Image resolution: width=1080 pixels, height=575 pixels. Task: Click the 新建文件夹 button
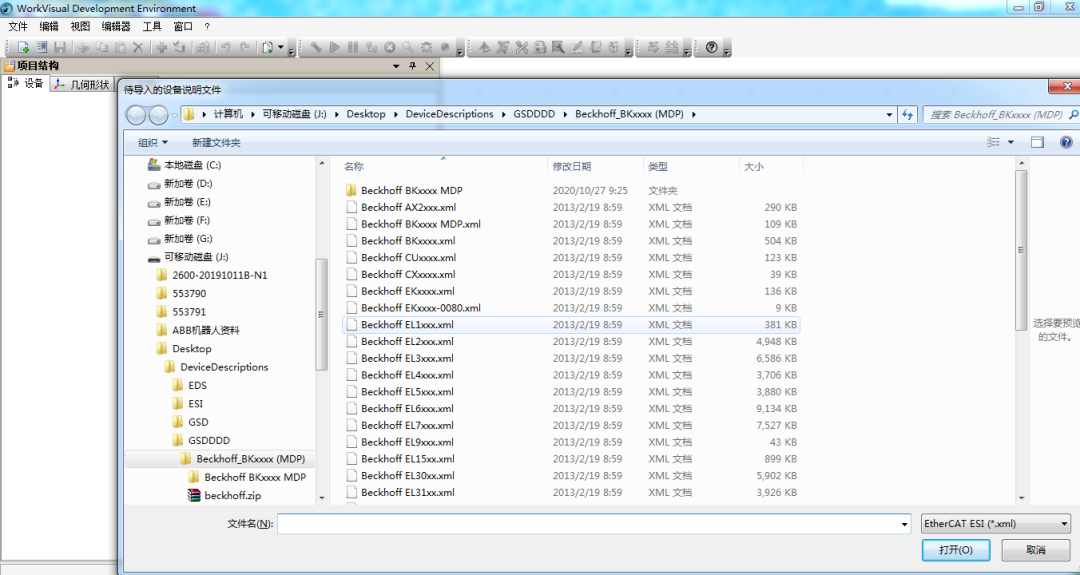[216, 143]
